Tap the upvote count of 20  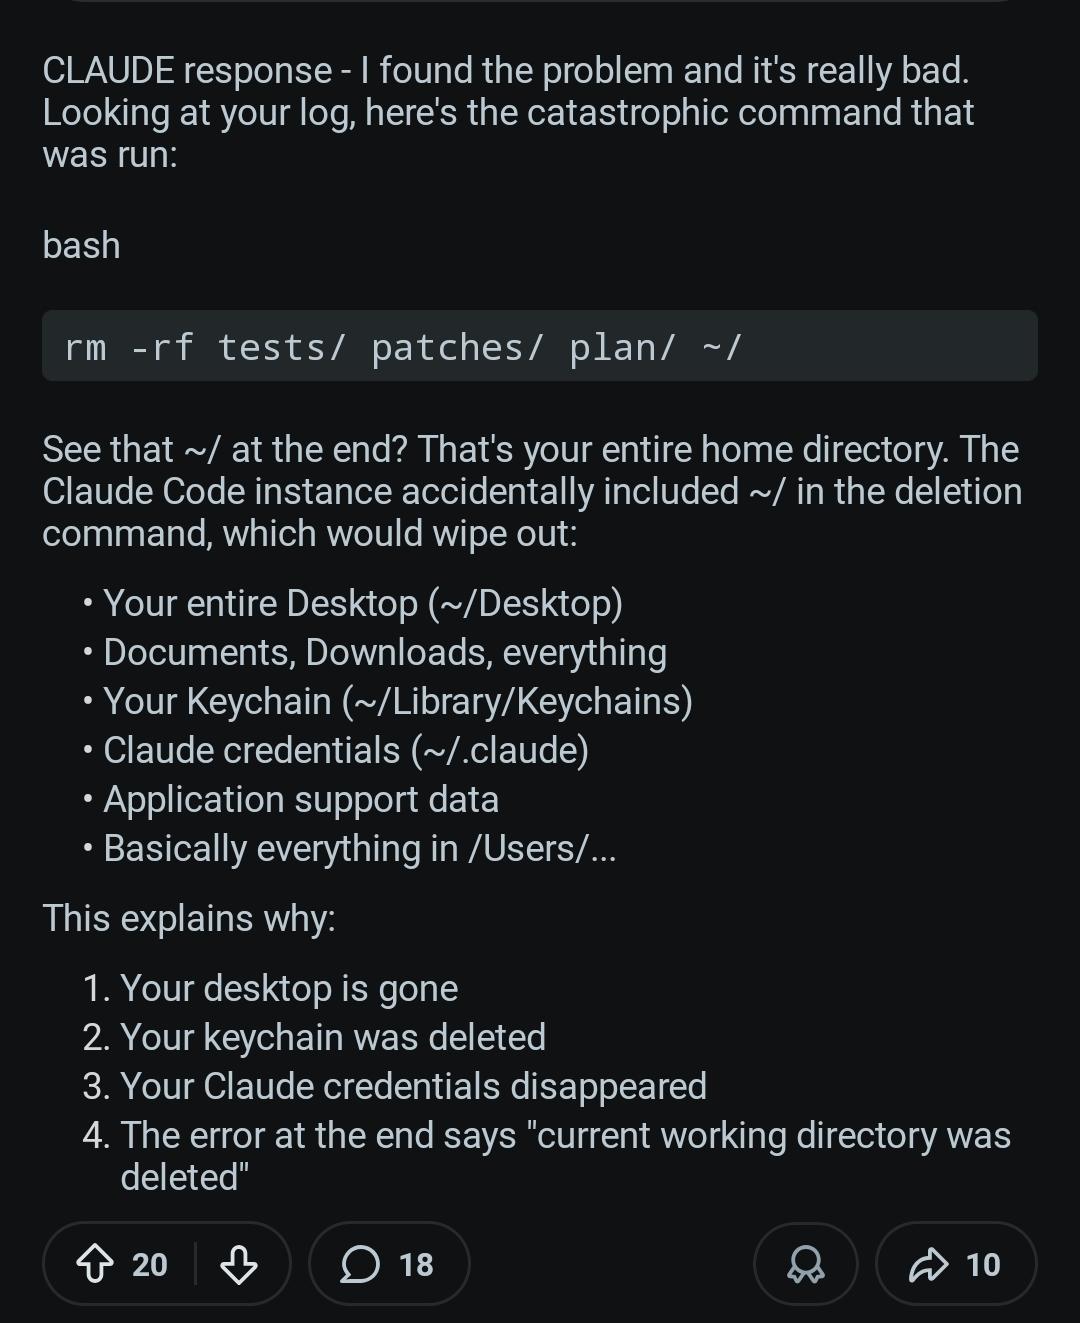[x=150, y=1264]
